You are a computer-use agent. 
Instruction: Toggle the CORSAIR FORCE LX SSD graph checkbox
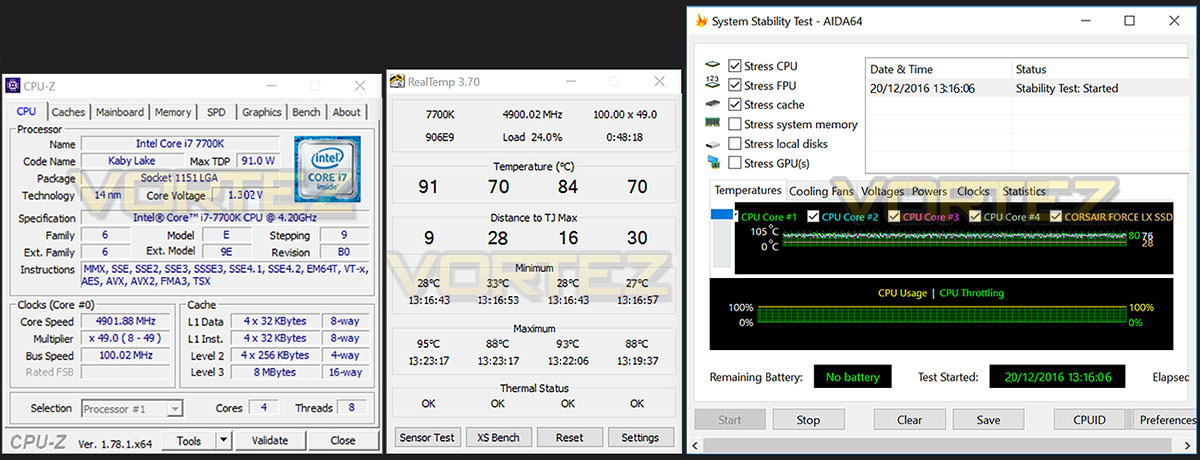point(1055,216)
